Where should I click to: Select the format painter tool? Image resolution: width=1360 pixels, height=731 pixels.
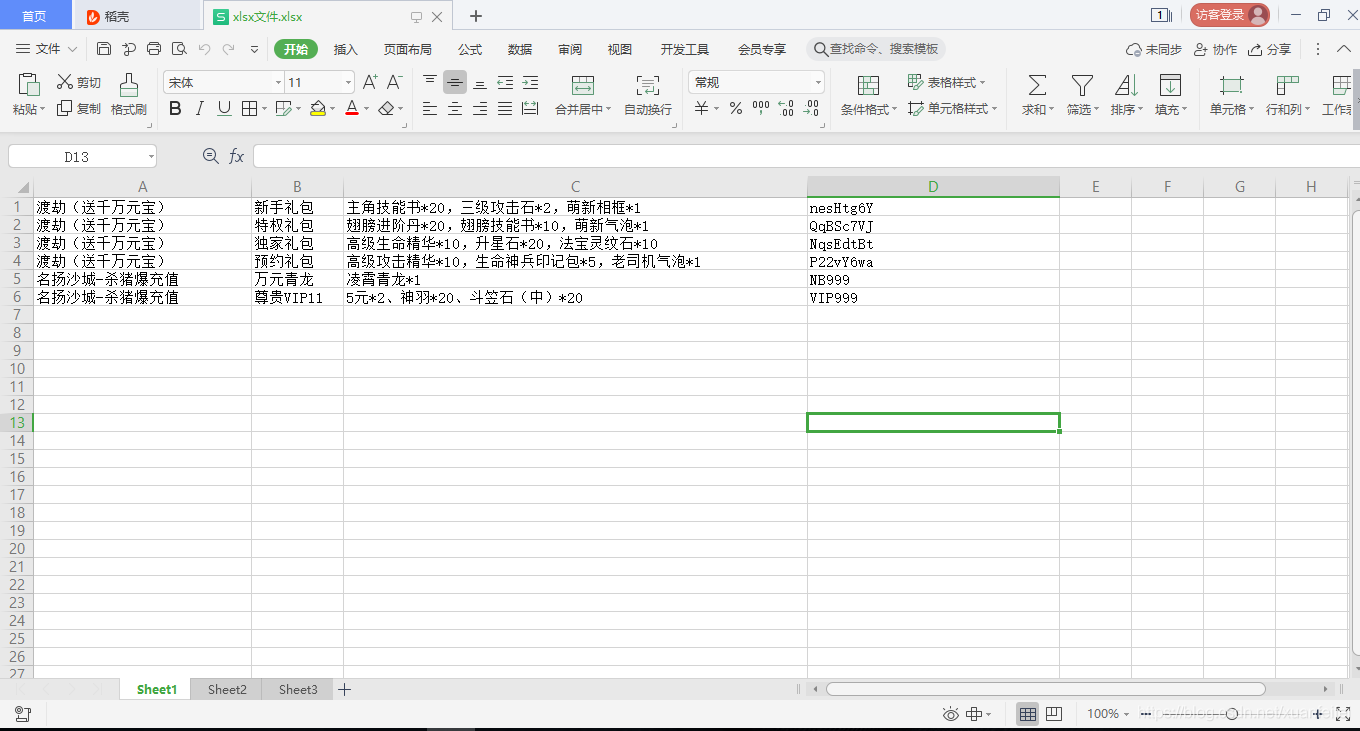pos(128,97)
